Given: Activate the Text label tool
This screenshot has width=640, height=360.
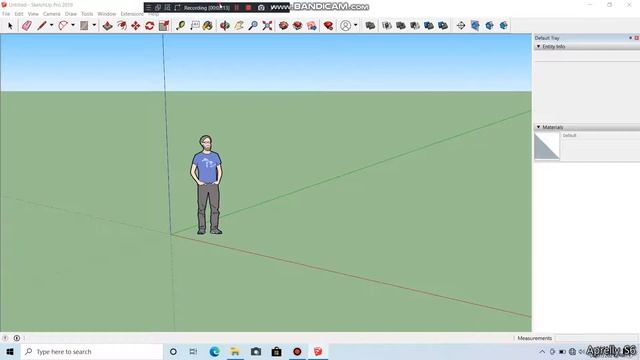Looking at the screenshot, I should [195, 26].
